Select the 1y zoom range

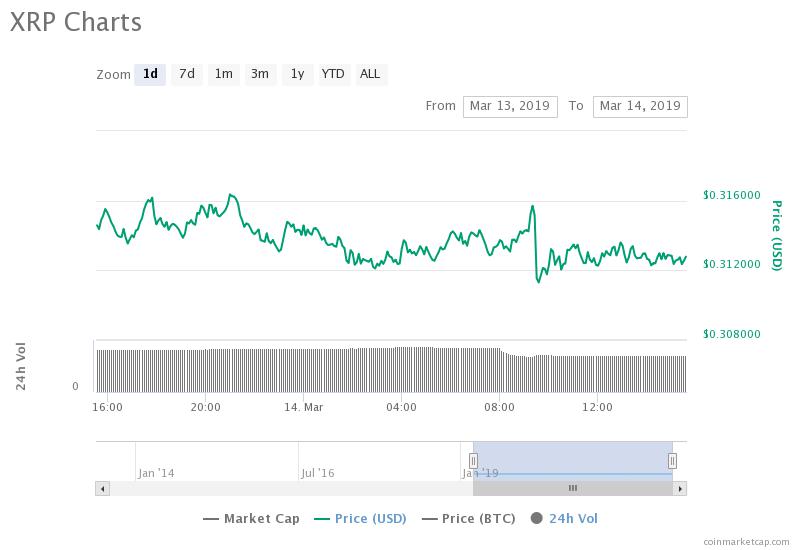(297, 74)
